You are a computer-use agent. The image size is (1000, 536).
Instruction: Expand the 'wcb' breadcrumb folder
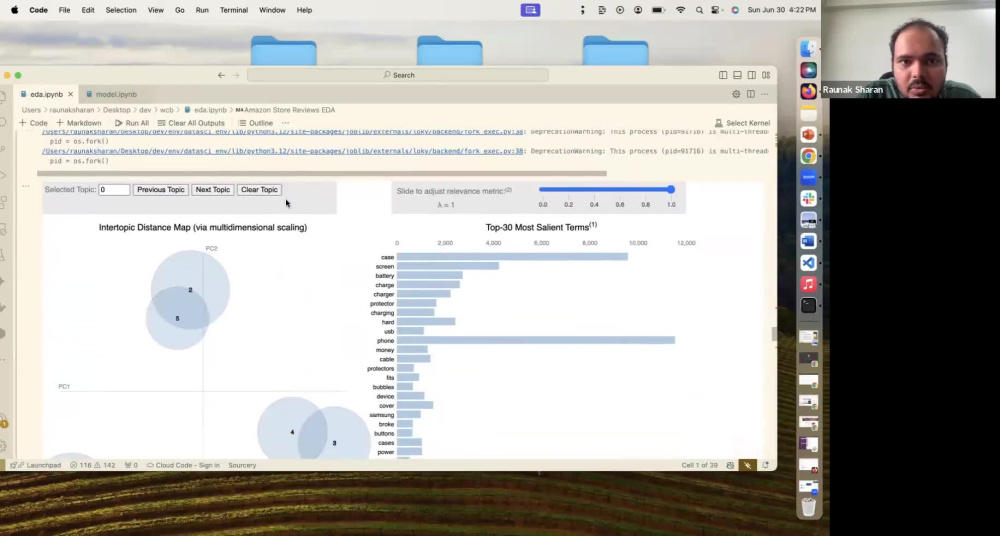click(x=166, y=110)
